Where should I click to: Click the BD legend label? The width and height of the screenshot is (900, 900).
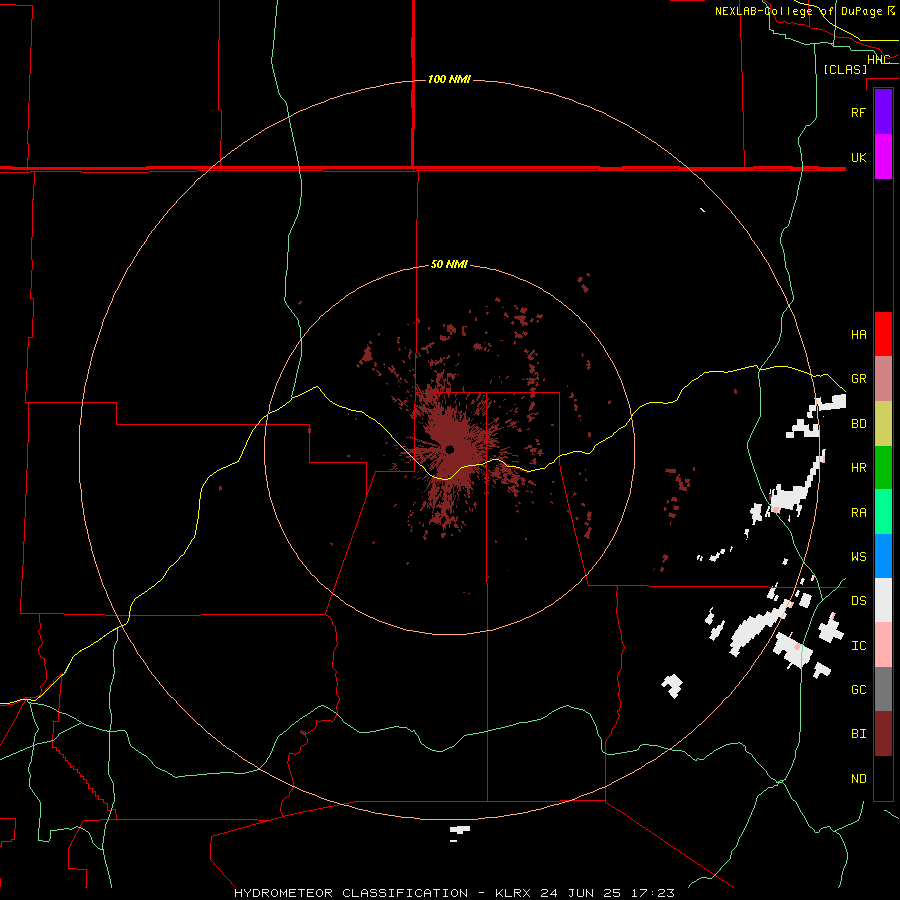pos(858,424)
